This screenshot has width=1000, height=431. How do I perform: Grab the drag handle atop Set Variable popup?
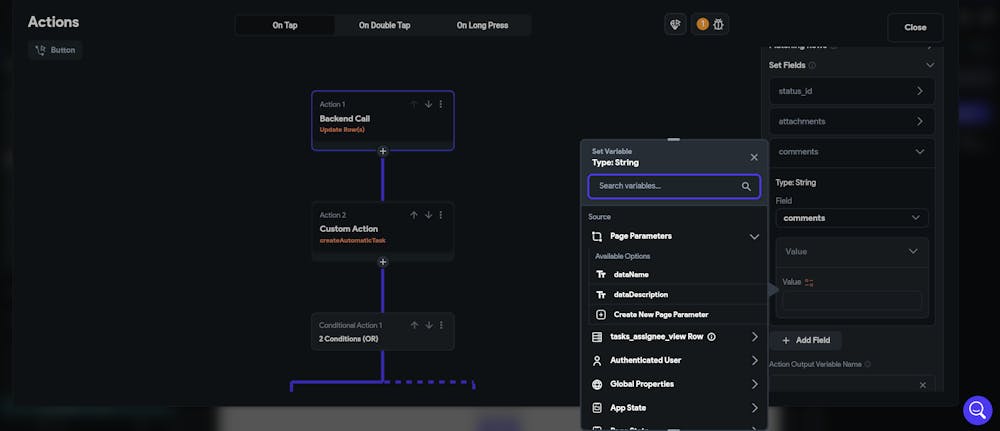pyautogui.click(x=673, y=140)
